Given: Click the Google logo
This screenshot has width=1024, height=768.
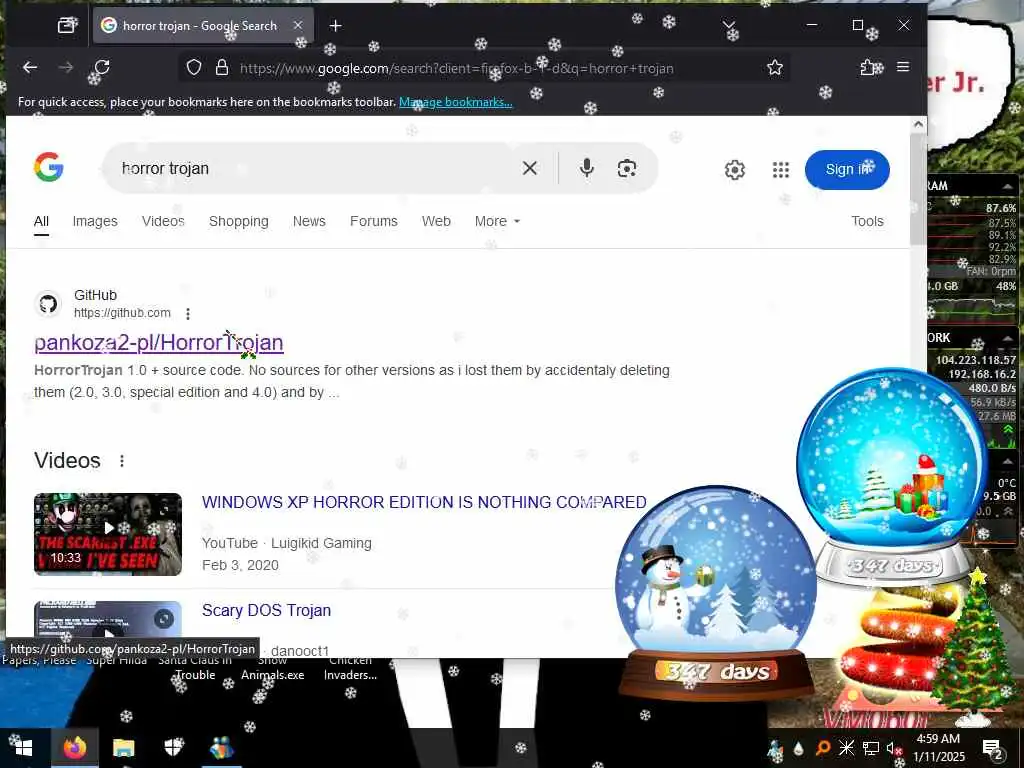Looking at the screenshot, I should tap(49, 167).
